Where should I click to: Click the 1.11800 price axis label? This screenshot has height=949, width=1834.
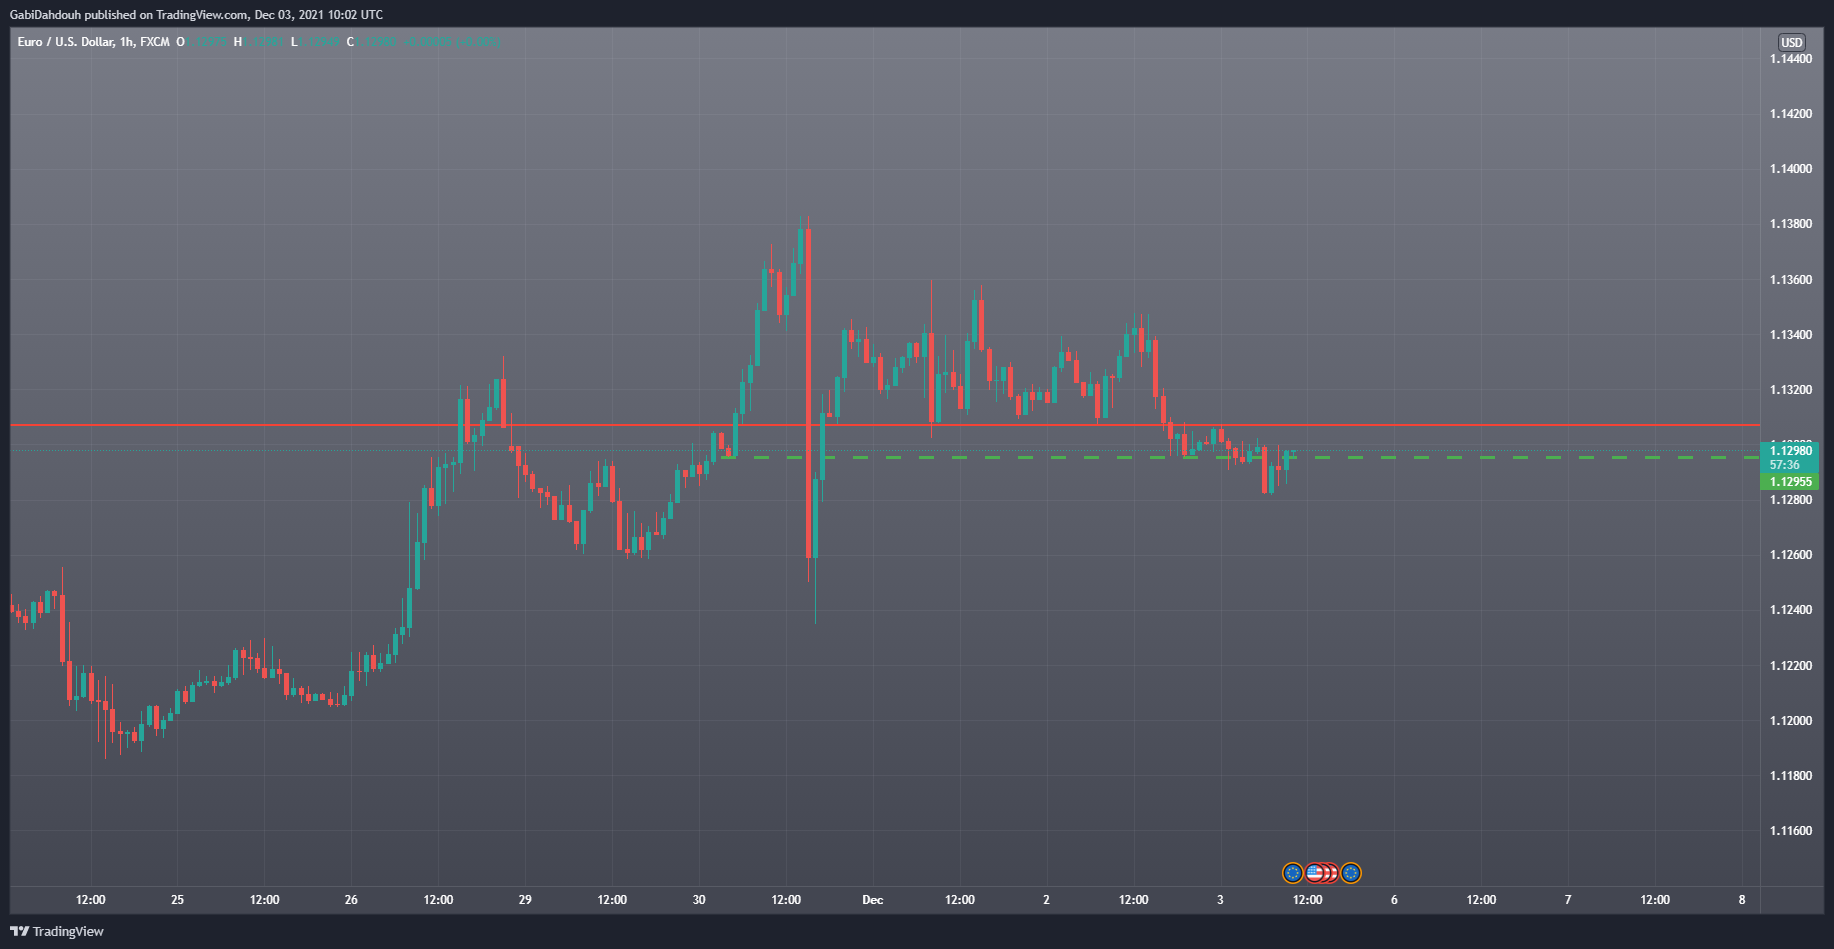[x=1790, y=776]
